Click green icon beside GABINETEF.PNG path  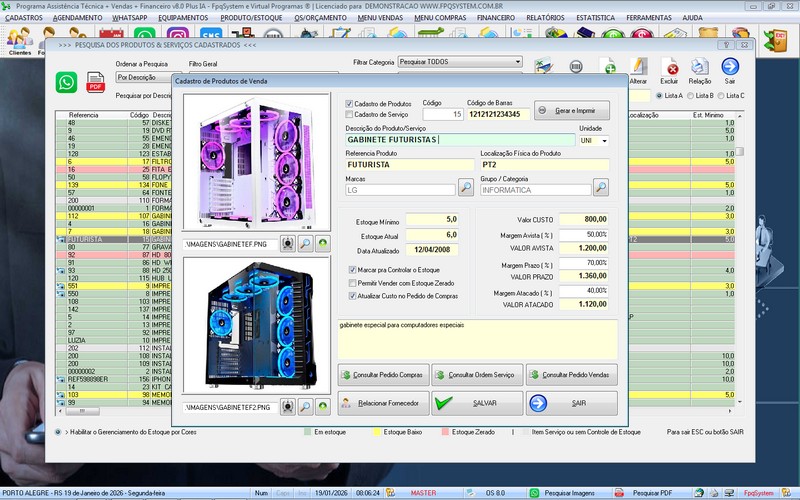(x=323, y=243)
